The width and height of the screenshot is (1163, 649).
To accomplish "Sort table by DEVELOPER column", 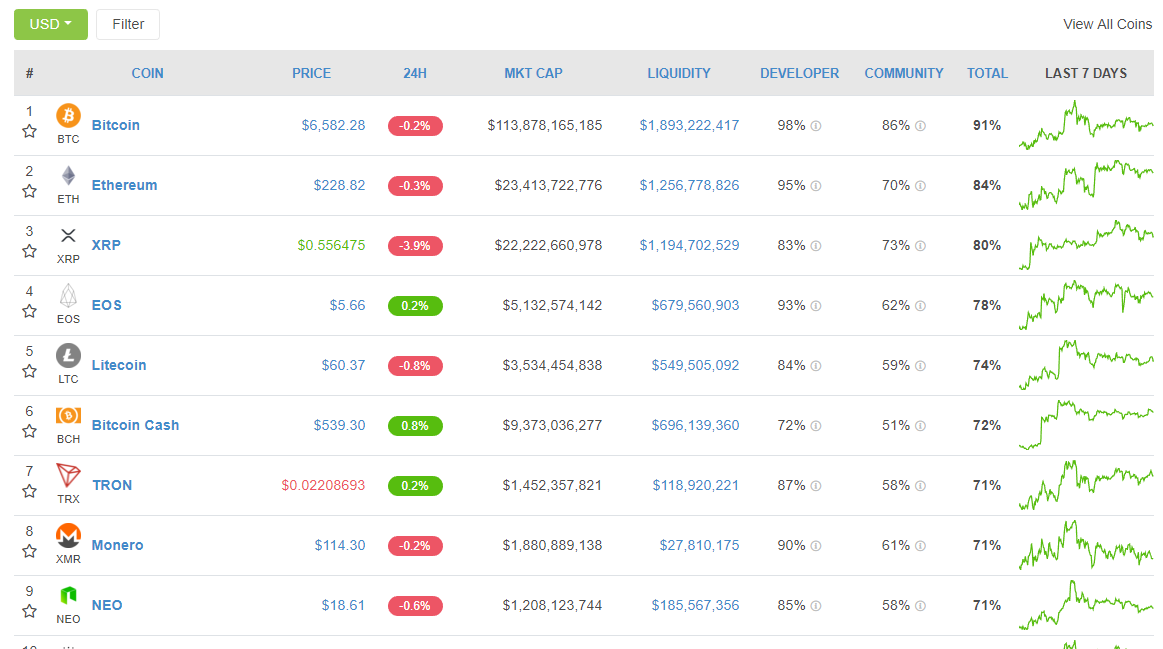I will [800, 73].
